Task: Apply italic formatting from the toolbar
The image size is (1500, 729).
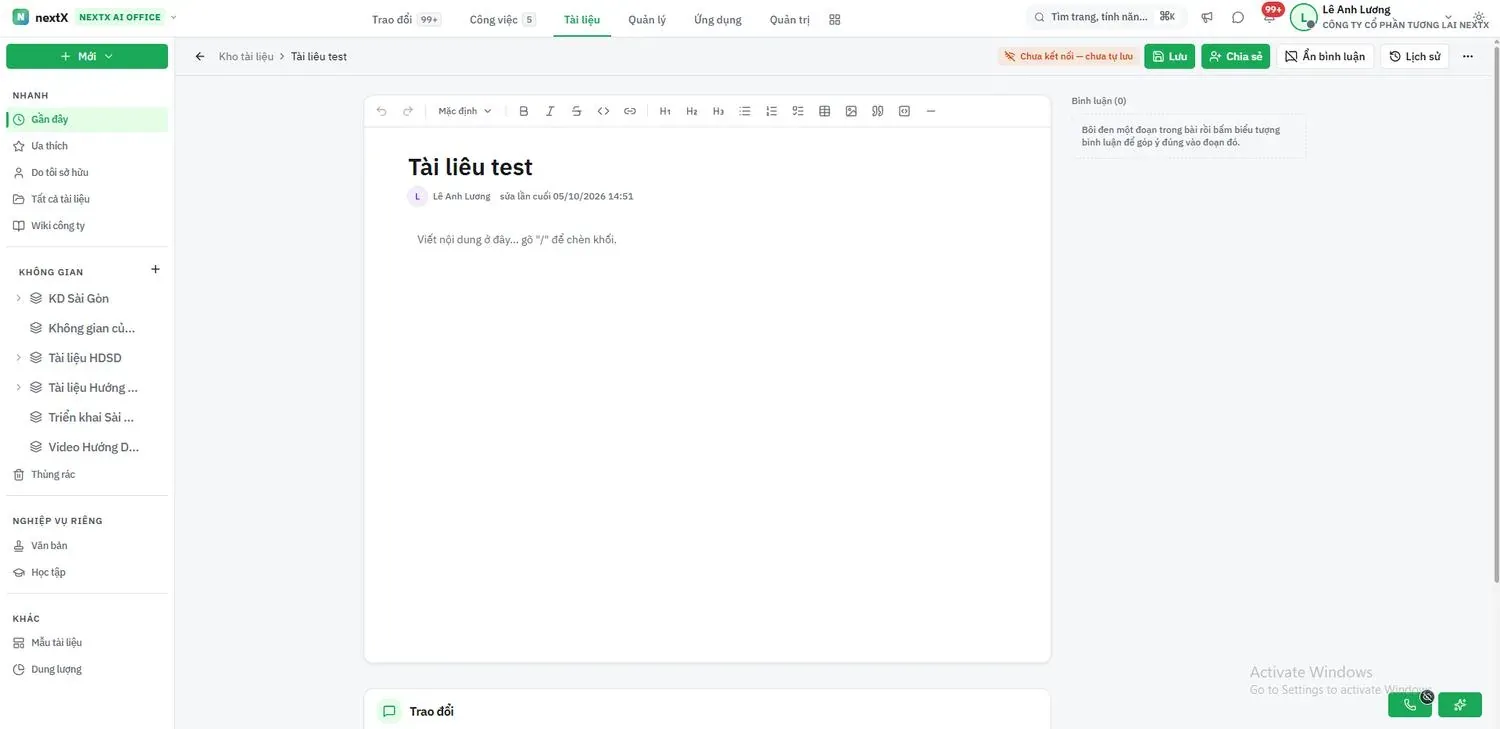Action: [550, 111]
